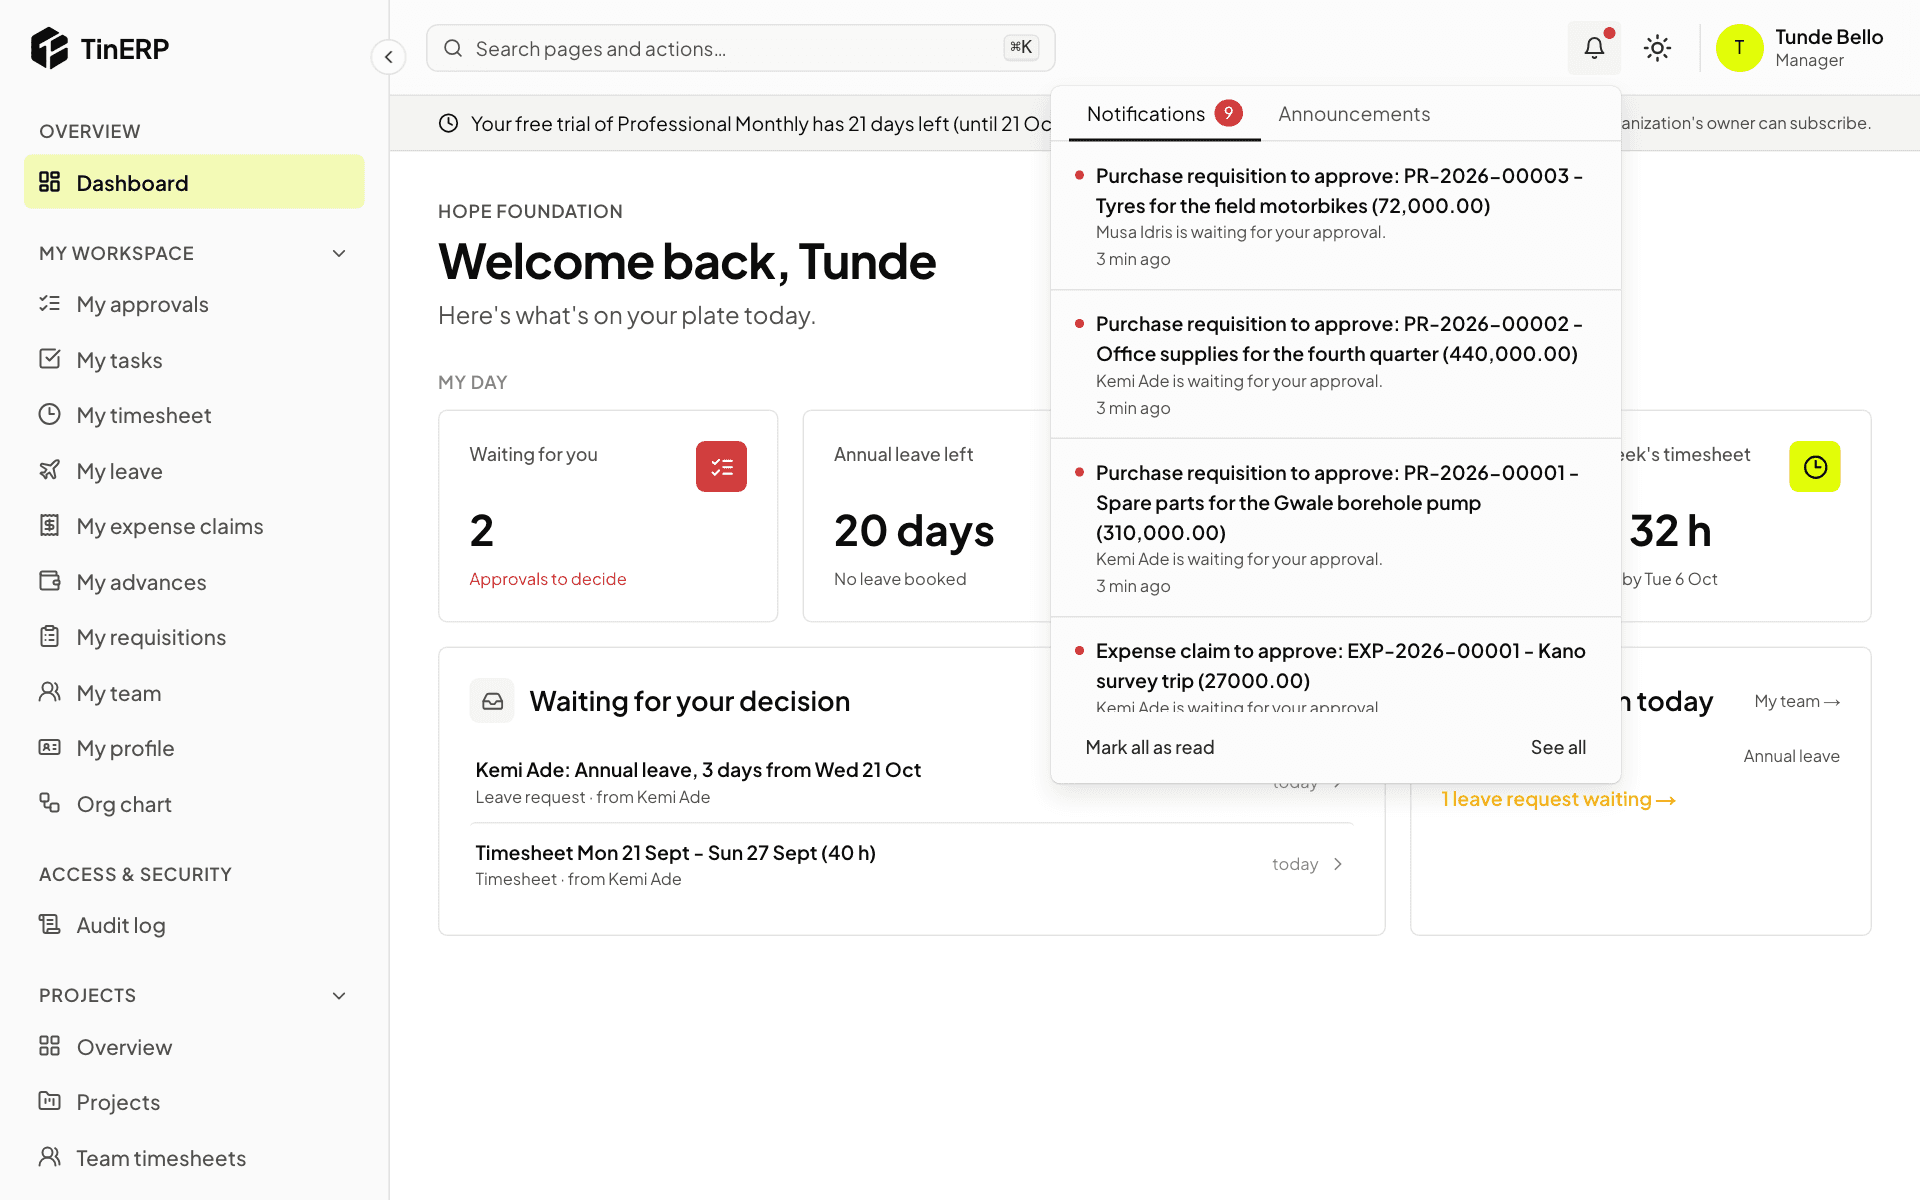Click the yellow timesheet clock icon
This screenshot has height=1200, width=1920.
click(1815, 466)
